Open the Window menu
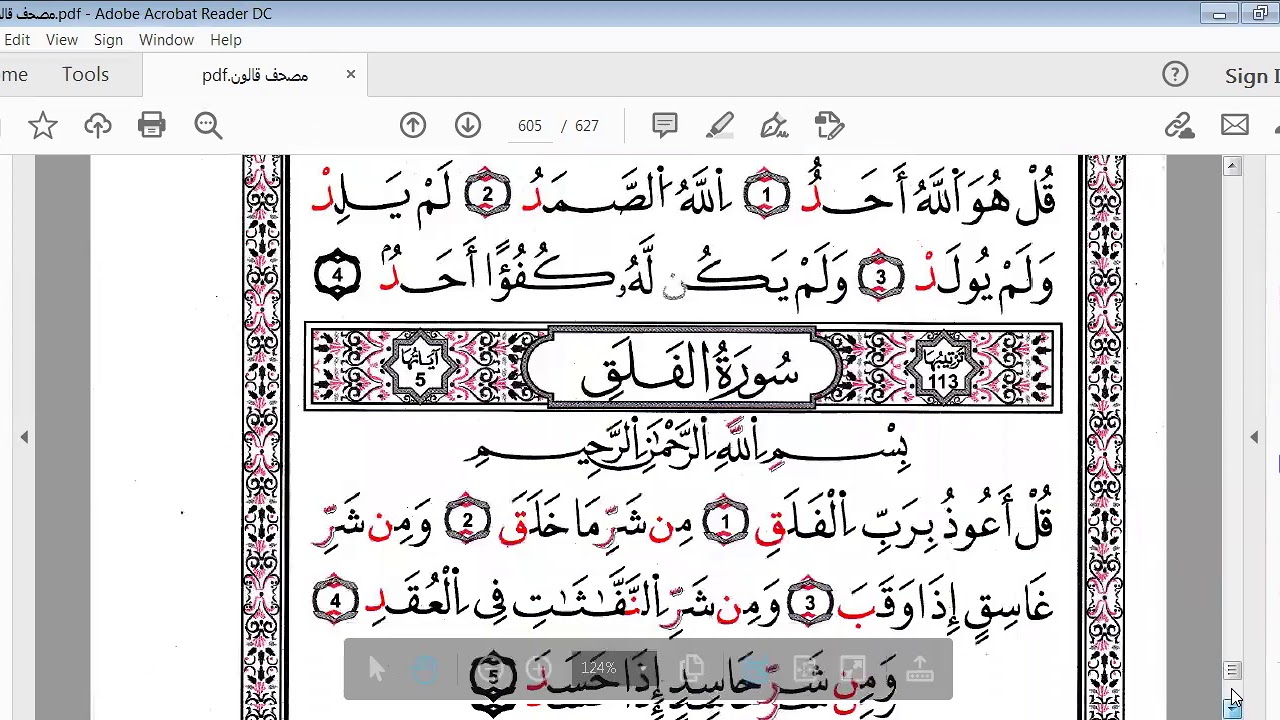Image resolution: width=1280 pixels, height=720 pixels. (x=166, y=40)
